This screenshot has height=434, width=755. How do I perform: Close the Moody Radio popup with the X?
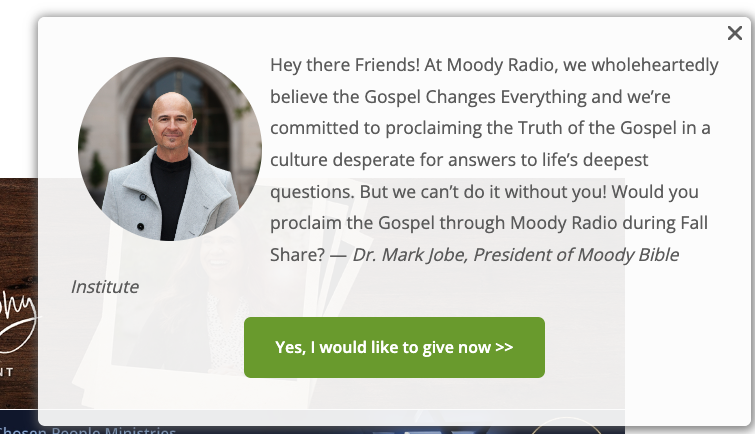(x=735, y=34)
